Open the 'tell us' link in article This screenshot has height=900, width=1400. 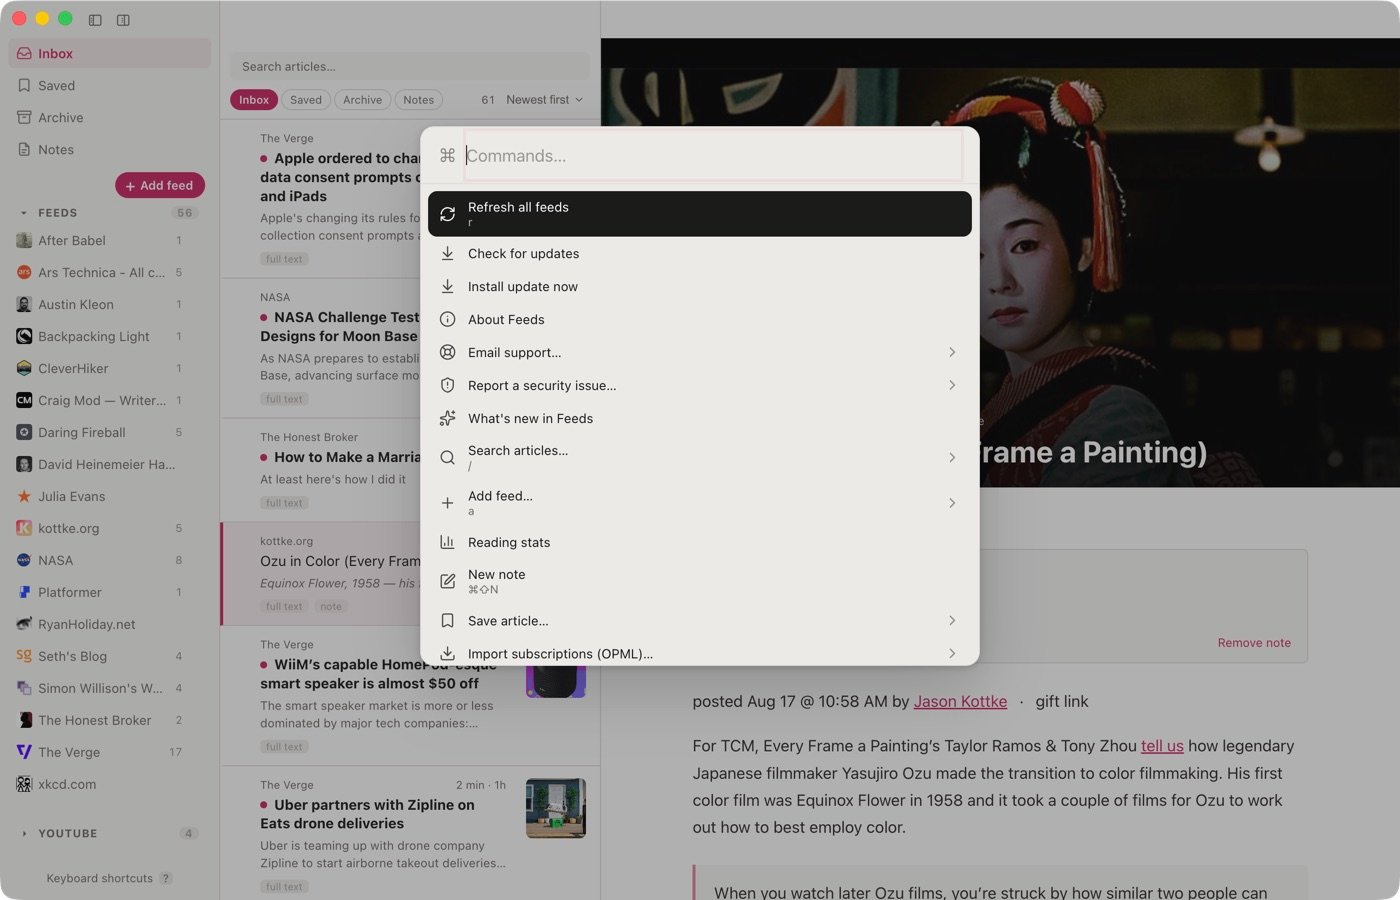[x=1162, y=746]
